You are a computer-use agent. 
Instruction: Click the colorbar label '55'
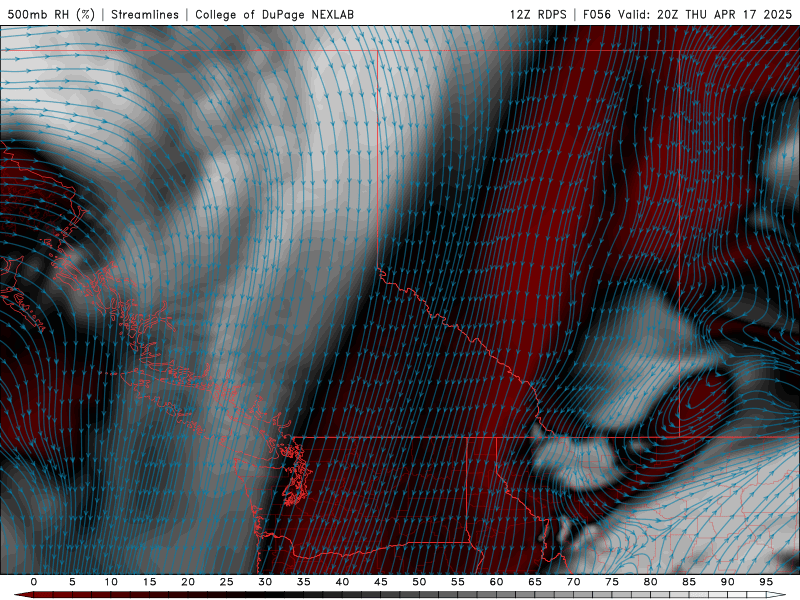[x=458, y=582]
